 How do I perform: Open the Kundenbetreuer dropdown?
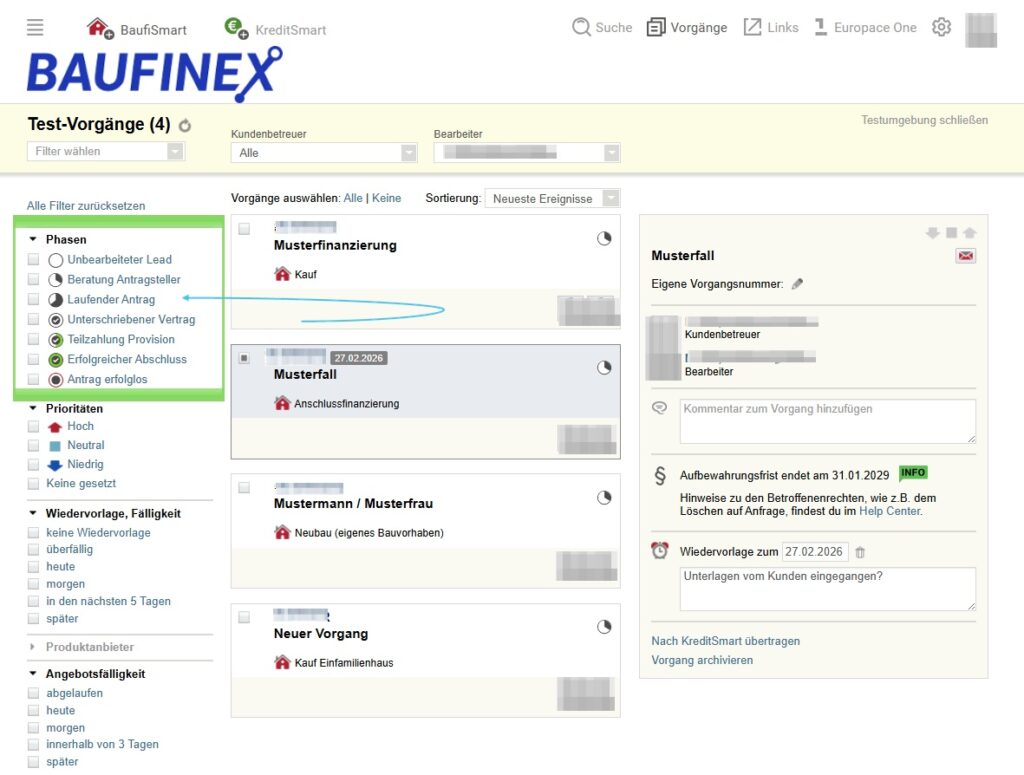(x=323, y=153)
